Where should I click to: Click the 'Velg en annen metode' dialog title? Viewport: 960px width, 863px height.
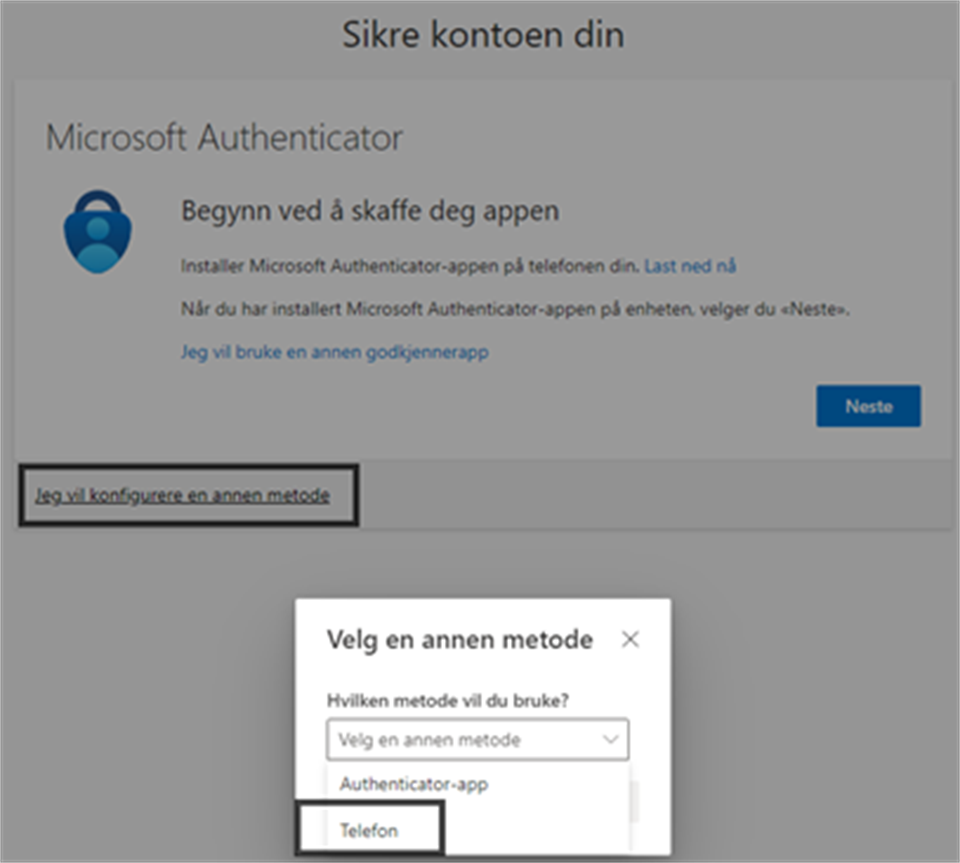pos(460,639)
